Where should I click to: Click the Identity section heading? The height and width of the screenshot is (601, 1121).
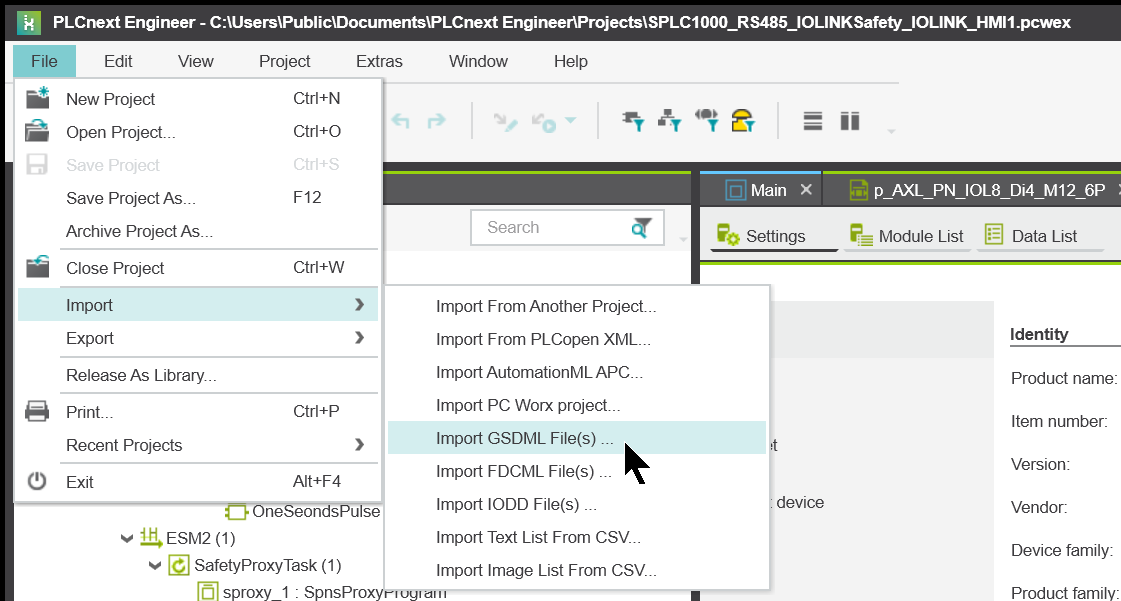point(1039,334)
